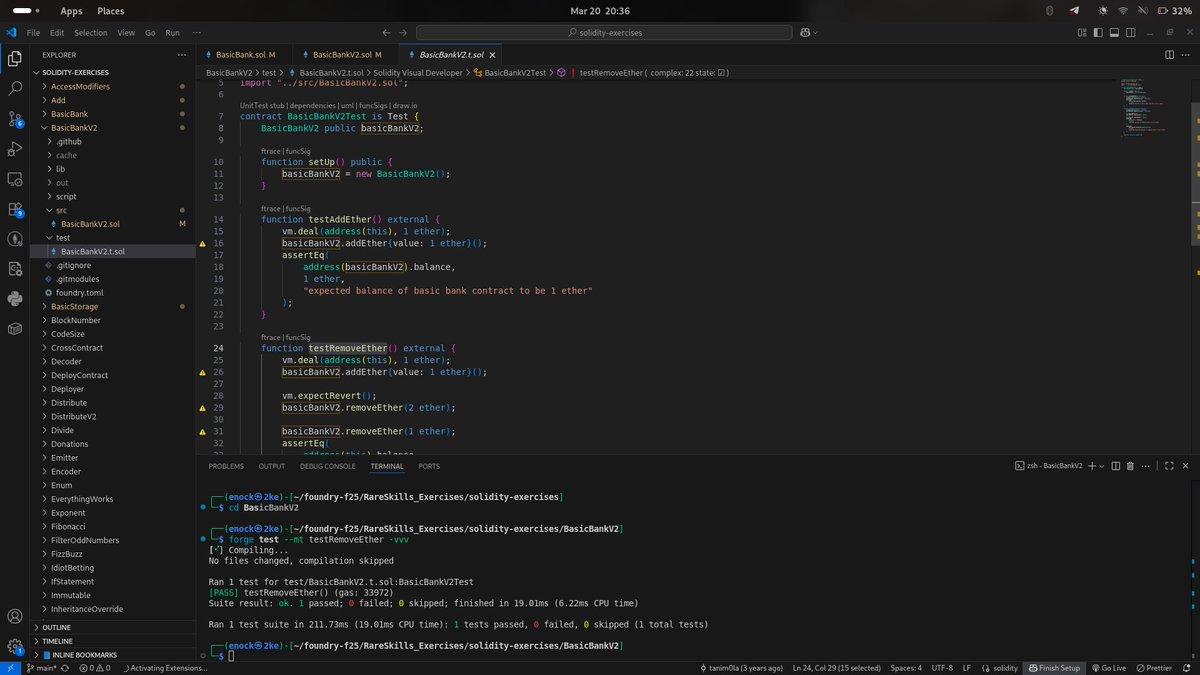
Task: Open the Run and Debug view
Action: tap(15, 149)
